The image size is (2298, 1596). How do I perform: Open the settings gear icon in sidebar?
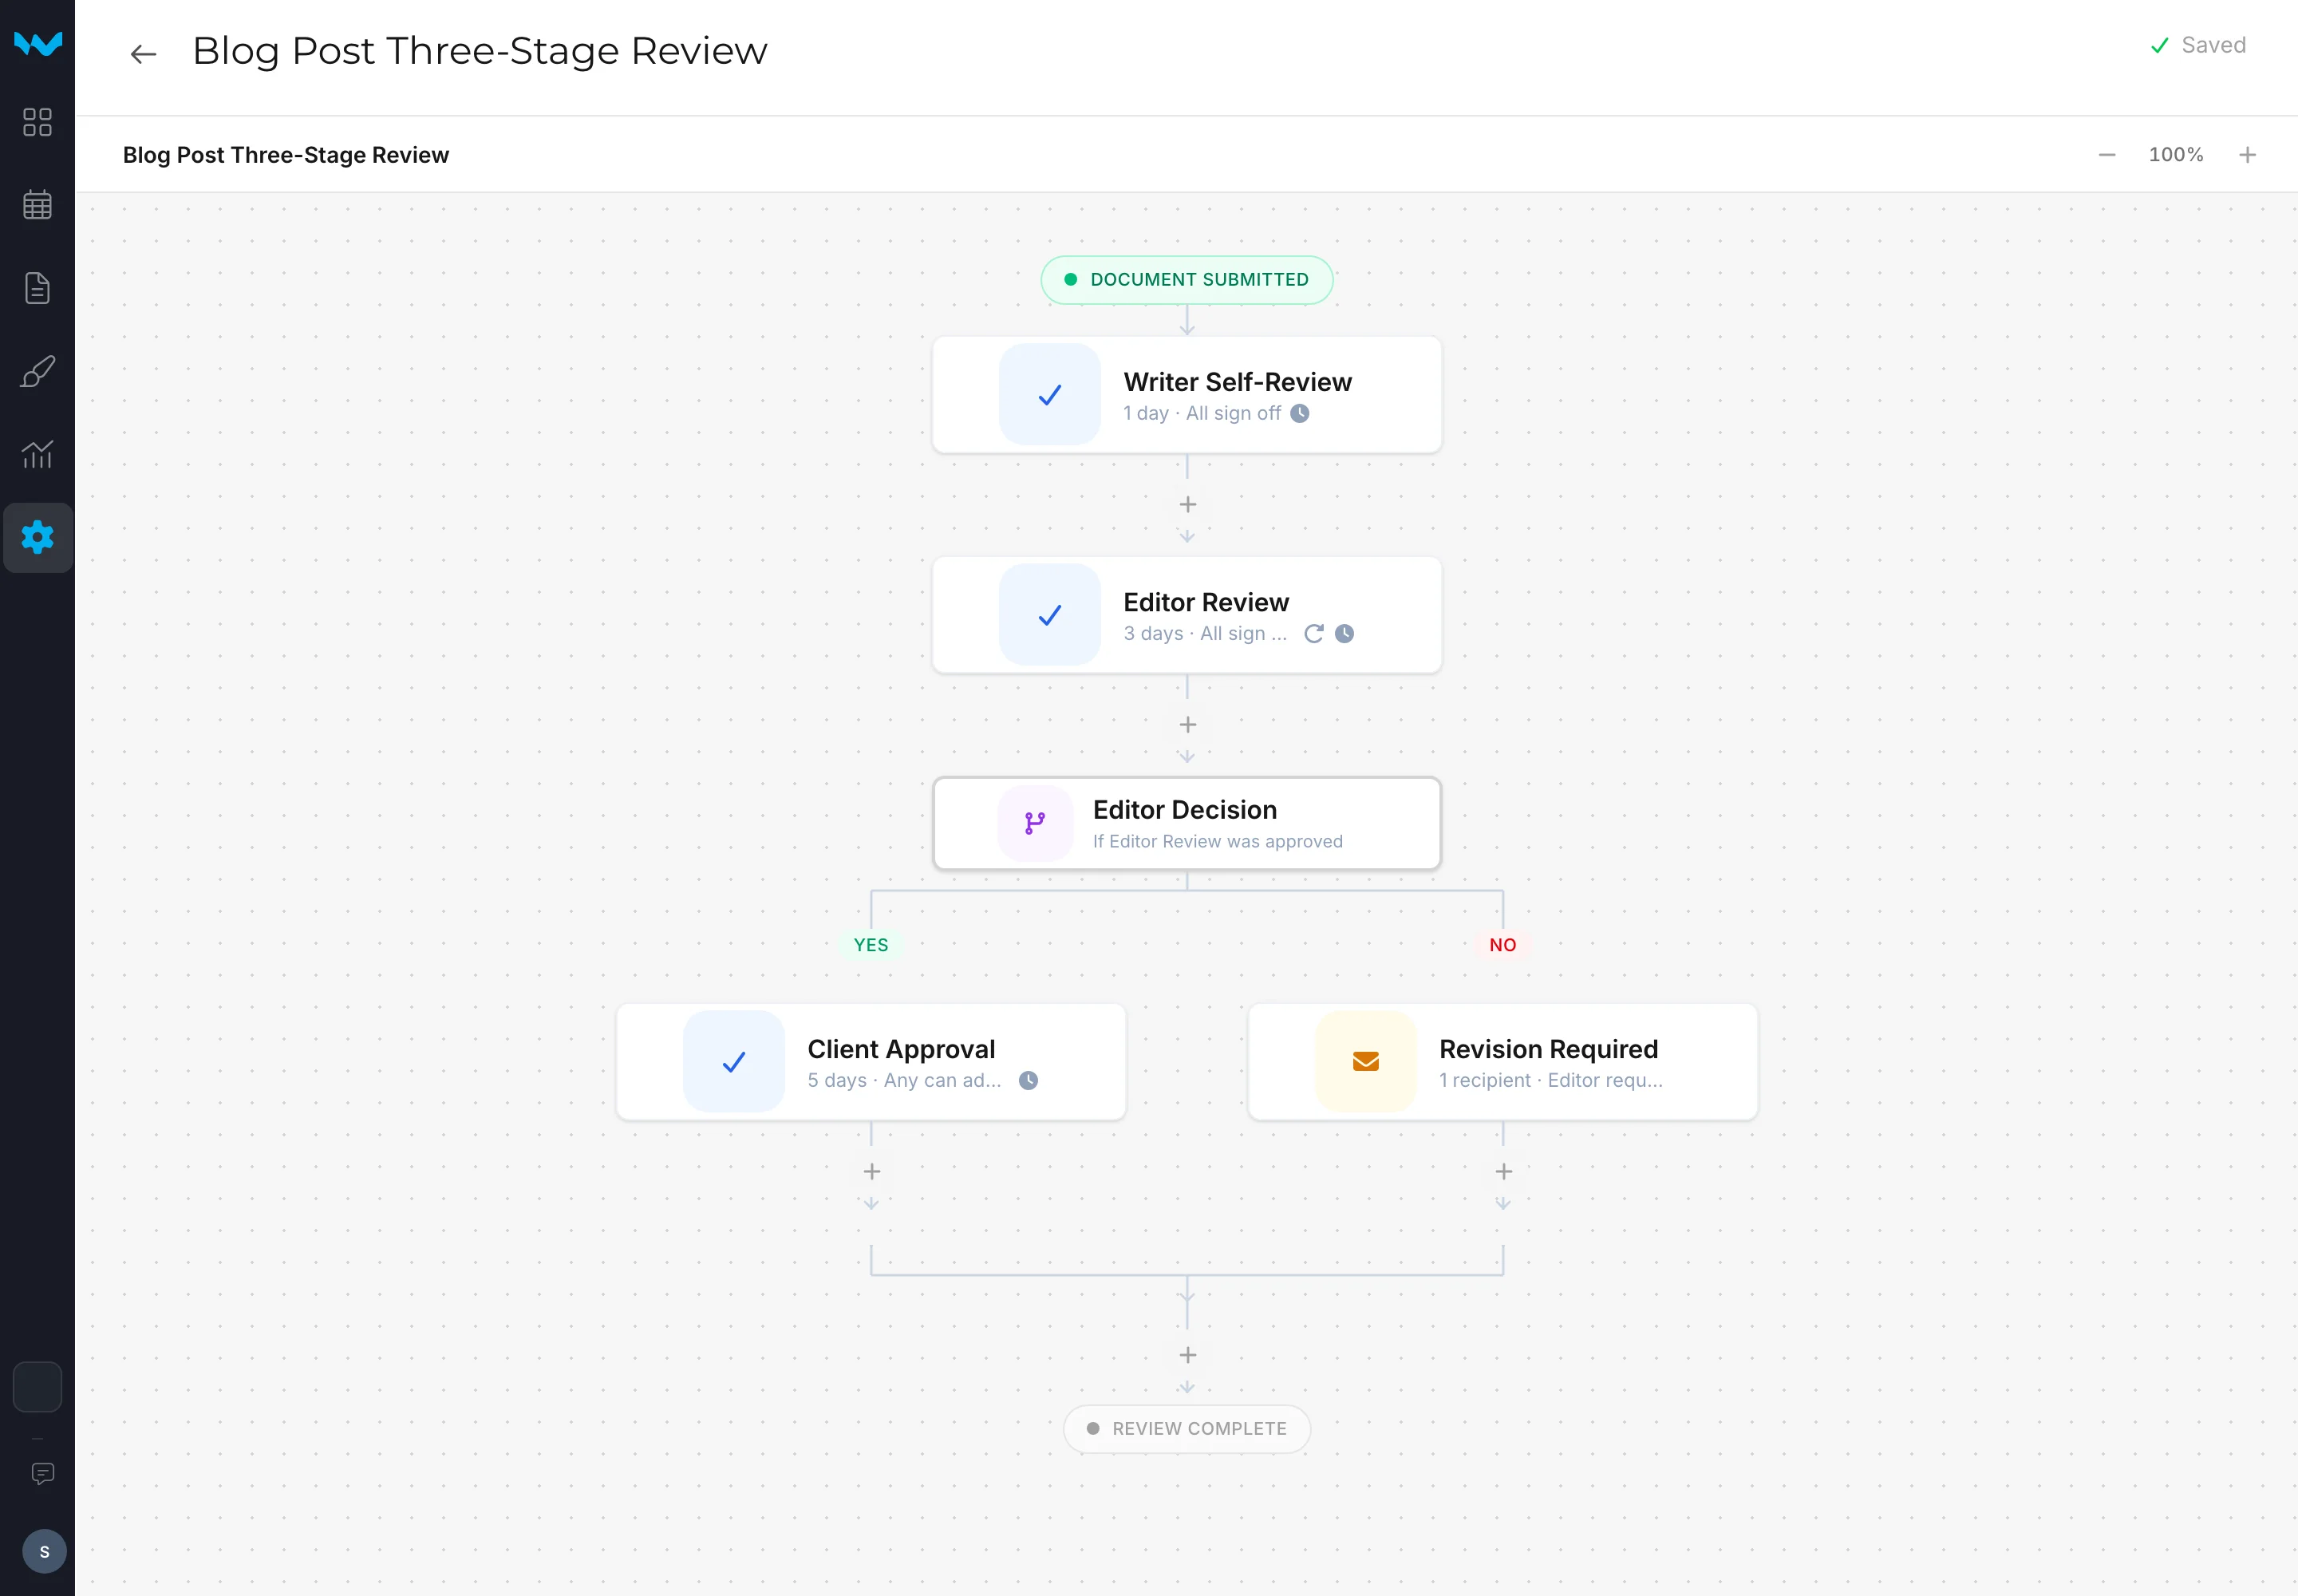pyautogui.click(x=37, y=537)
